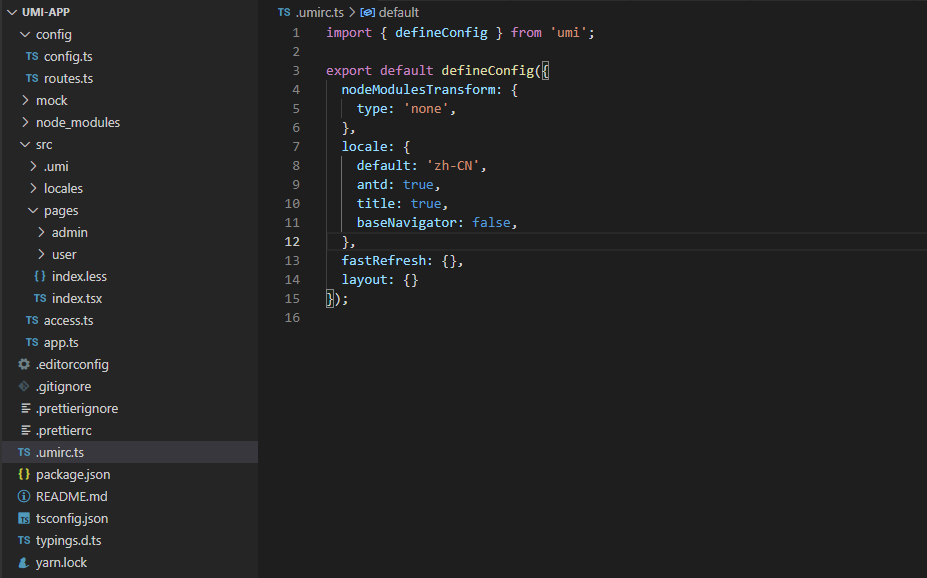Expand the locales folder chevron

[x=33, y=189]
